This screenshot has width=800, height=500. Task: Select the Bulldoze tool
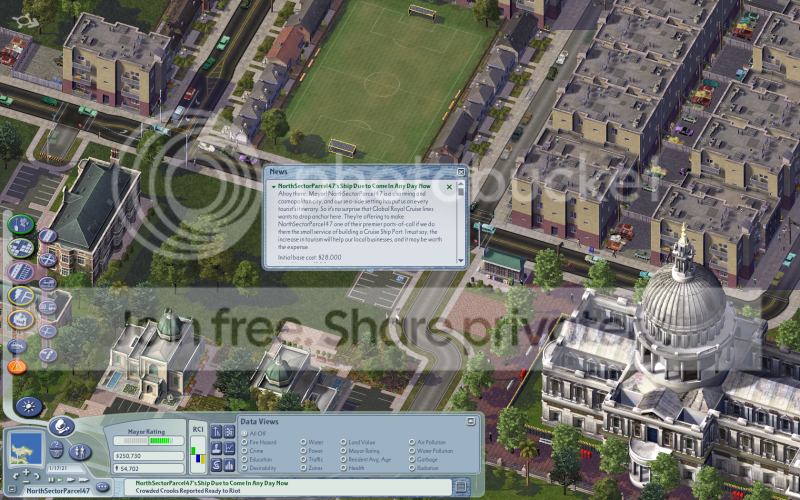pos(16,346)
